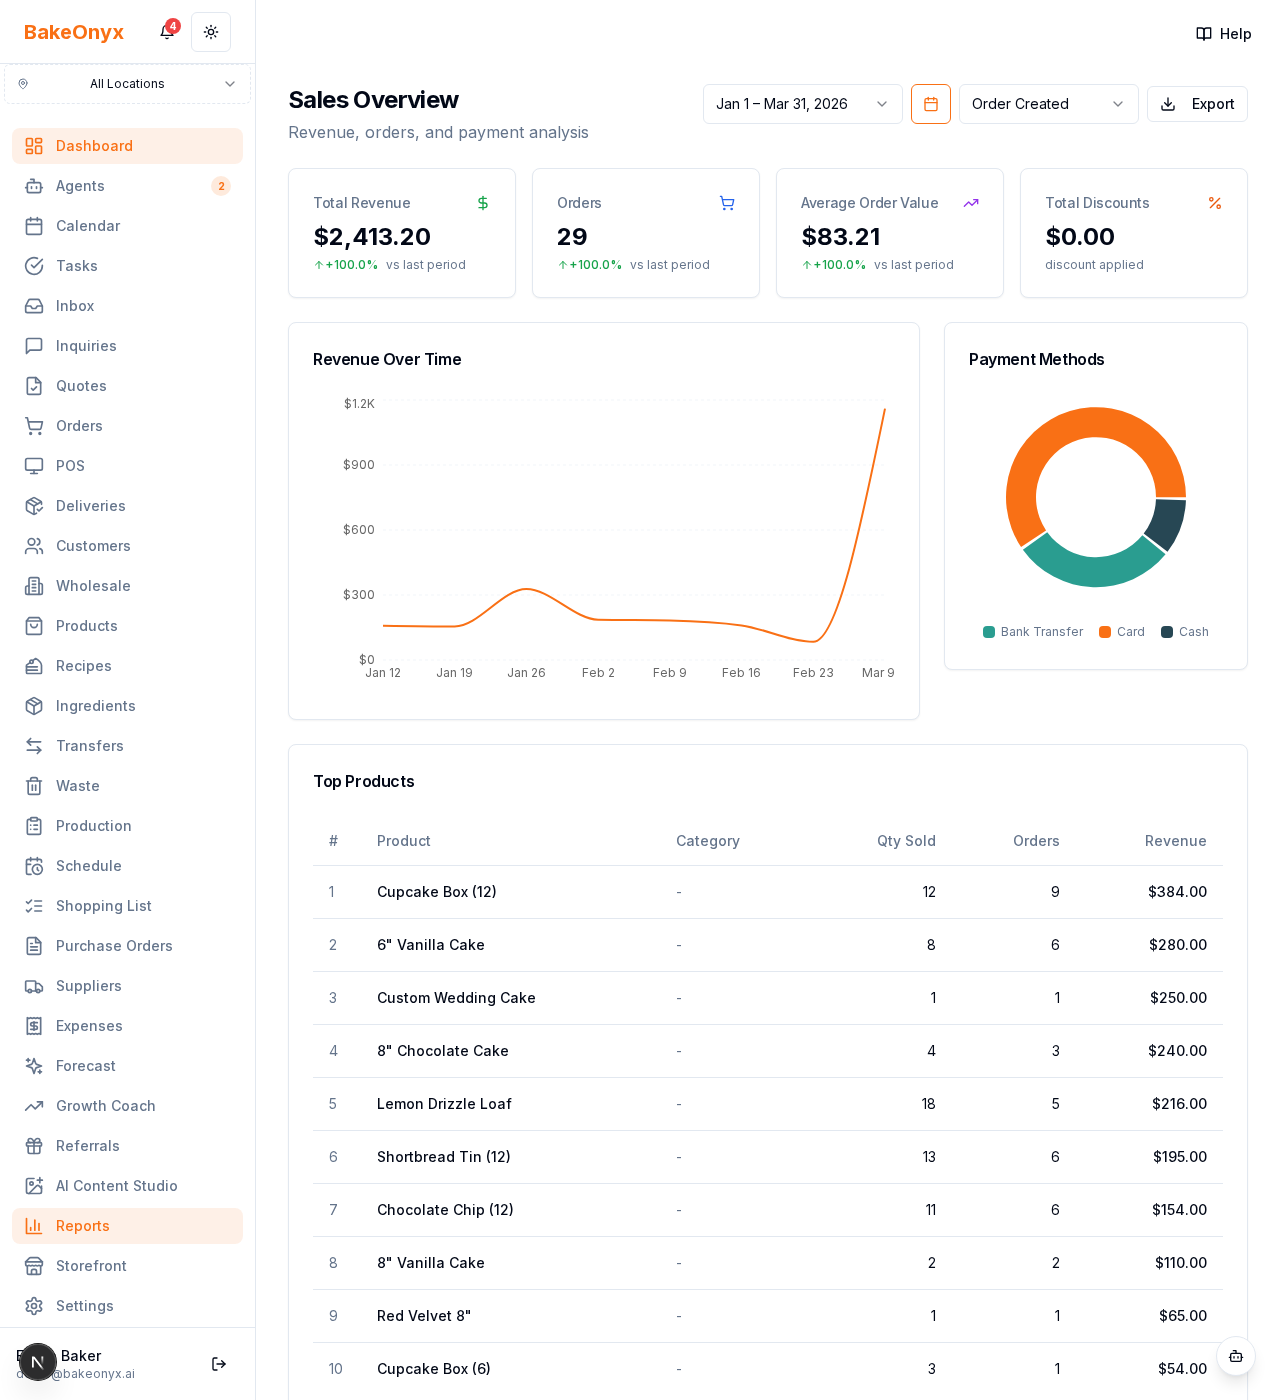Open the notifications bell icon
Viewport: 1280px width, 1400px height.
click(167, 32)
